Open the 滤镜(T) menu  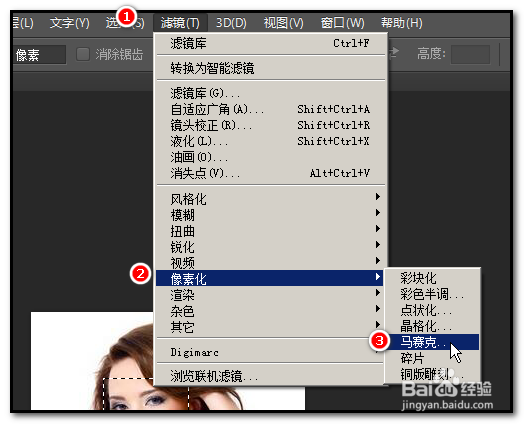(x=180, y=23)
